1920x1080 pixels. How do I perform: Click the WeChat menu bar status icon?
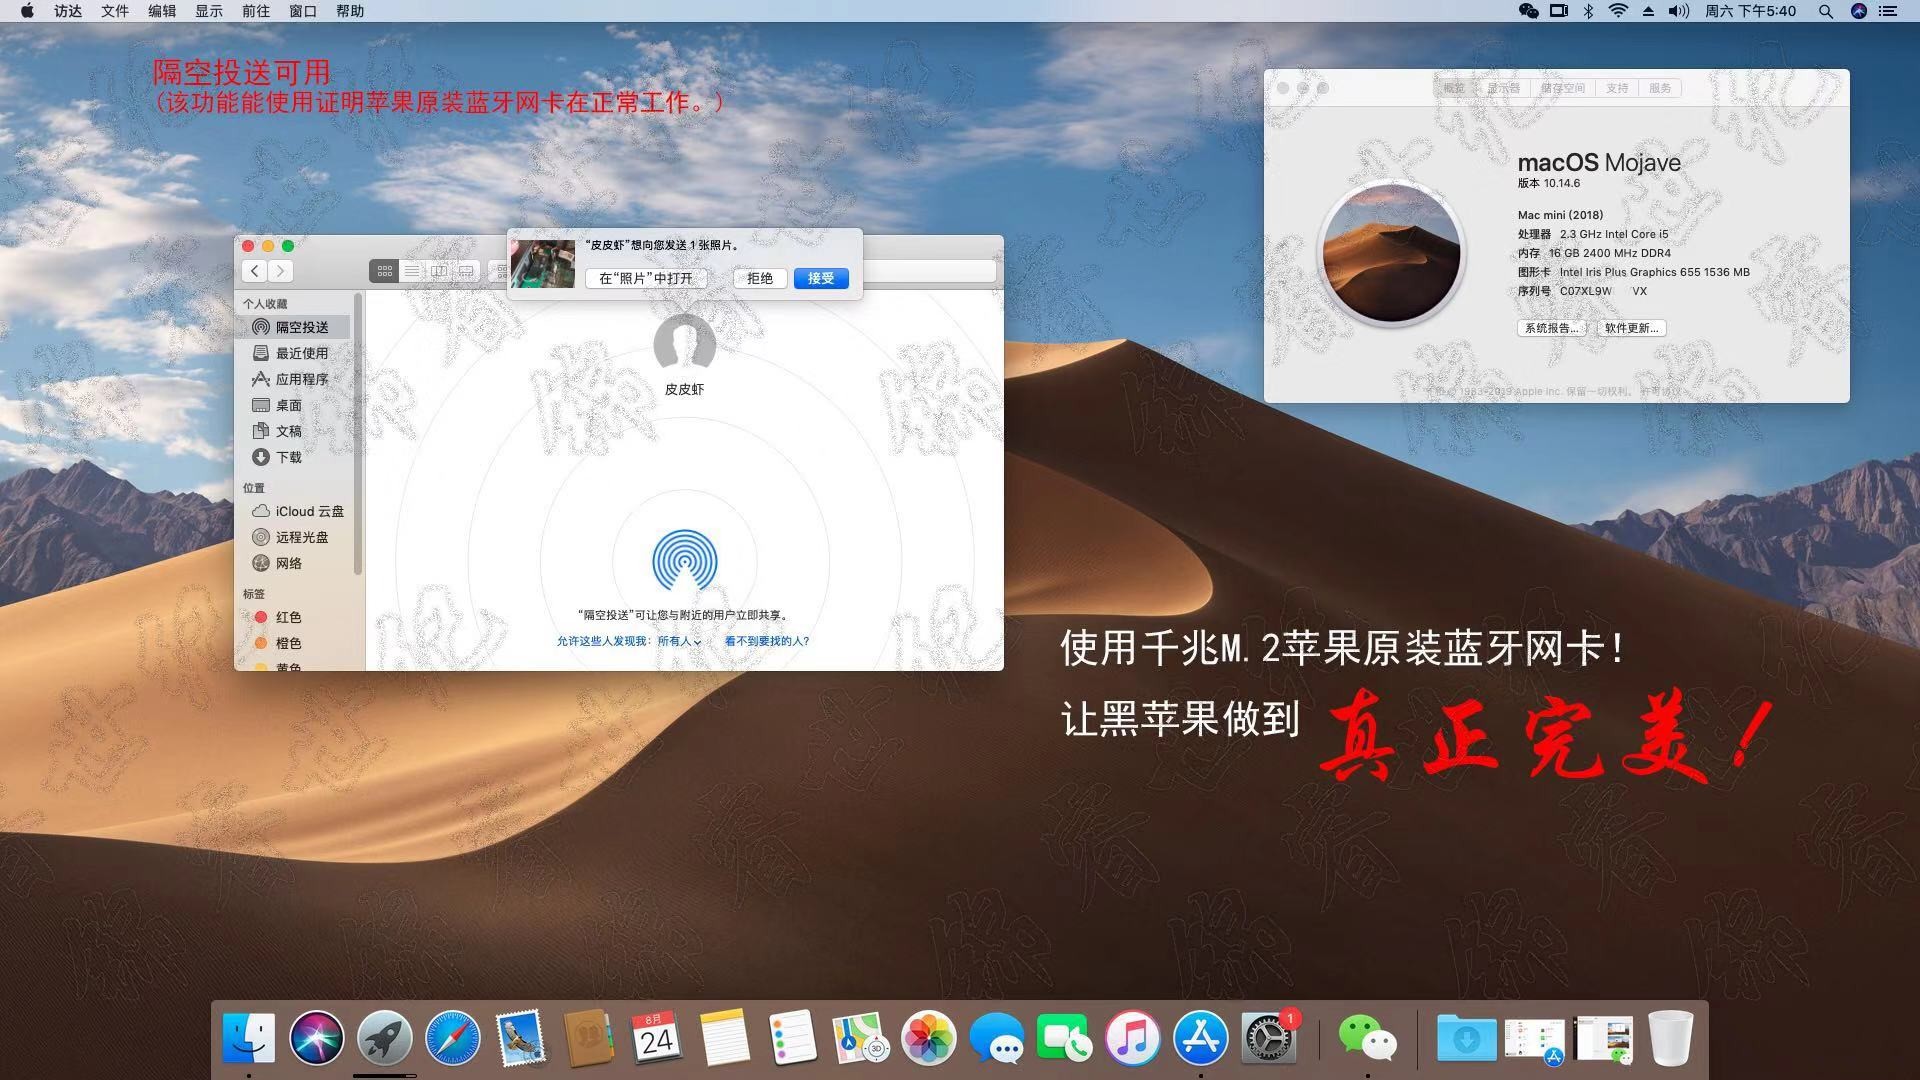1528,11
